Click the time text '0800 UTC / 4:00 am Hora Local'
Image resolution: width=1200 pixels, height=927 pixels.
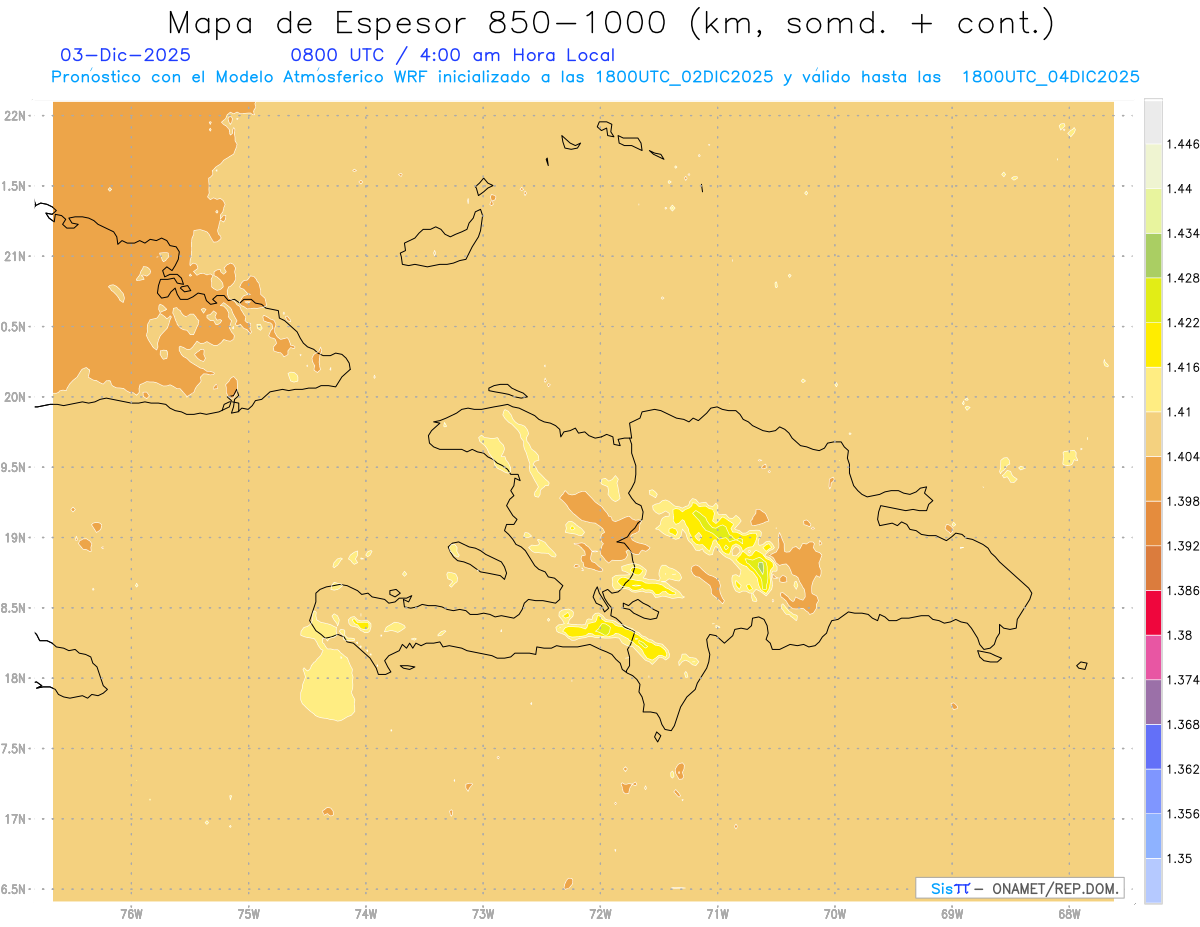452,55
